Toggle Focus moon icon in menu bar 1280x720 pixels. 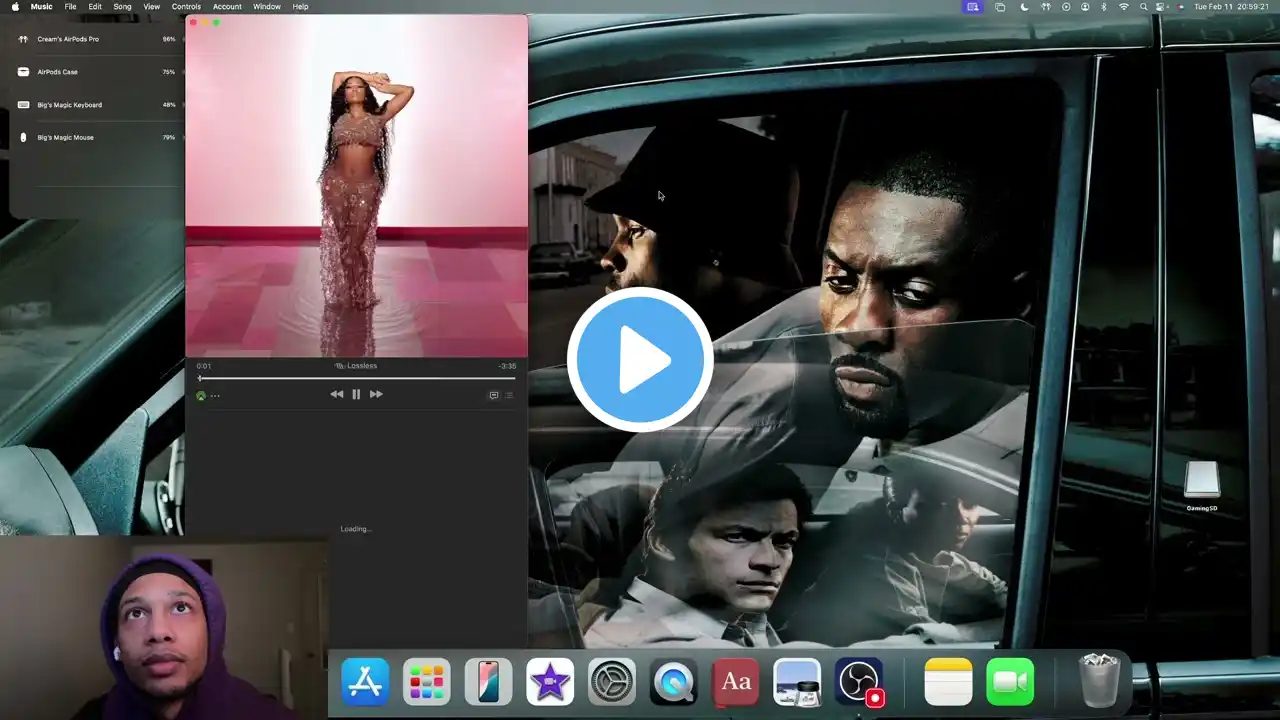click(1024, 7)
